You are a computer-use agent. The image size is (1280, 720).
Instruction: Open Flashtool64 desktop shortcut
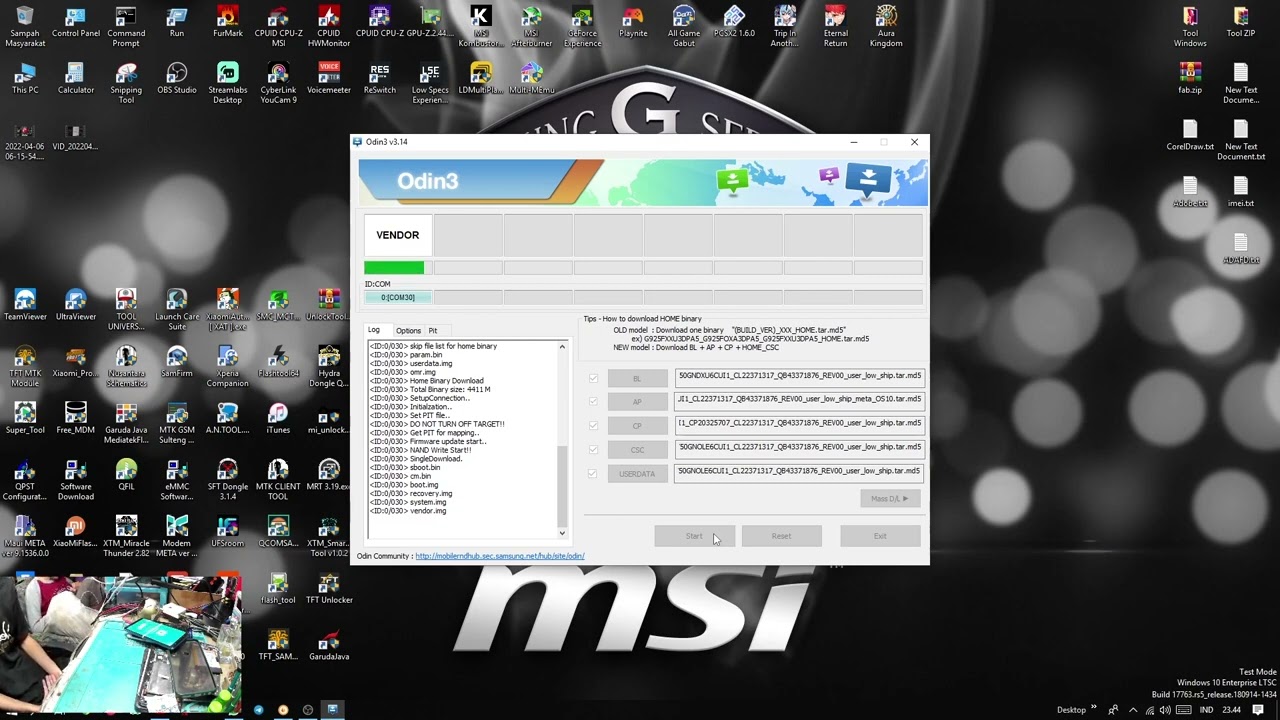pyautogui.click(x=278, y=362)
